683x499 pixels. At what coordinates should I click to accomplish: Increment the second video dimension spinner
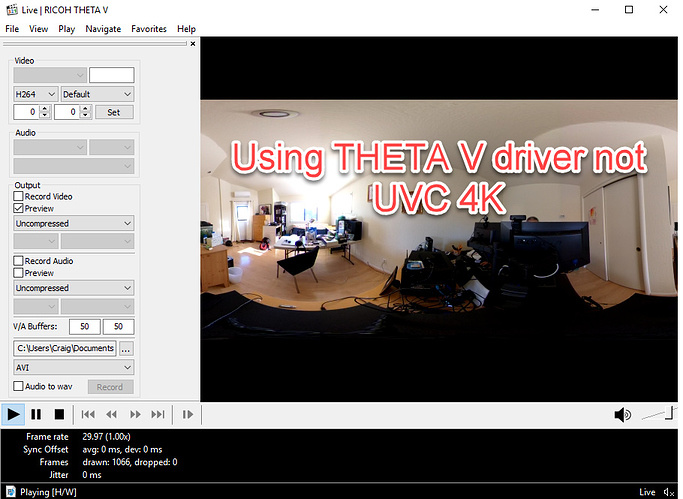pyautogui.click(x=86, y=109)
